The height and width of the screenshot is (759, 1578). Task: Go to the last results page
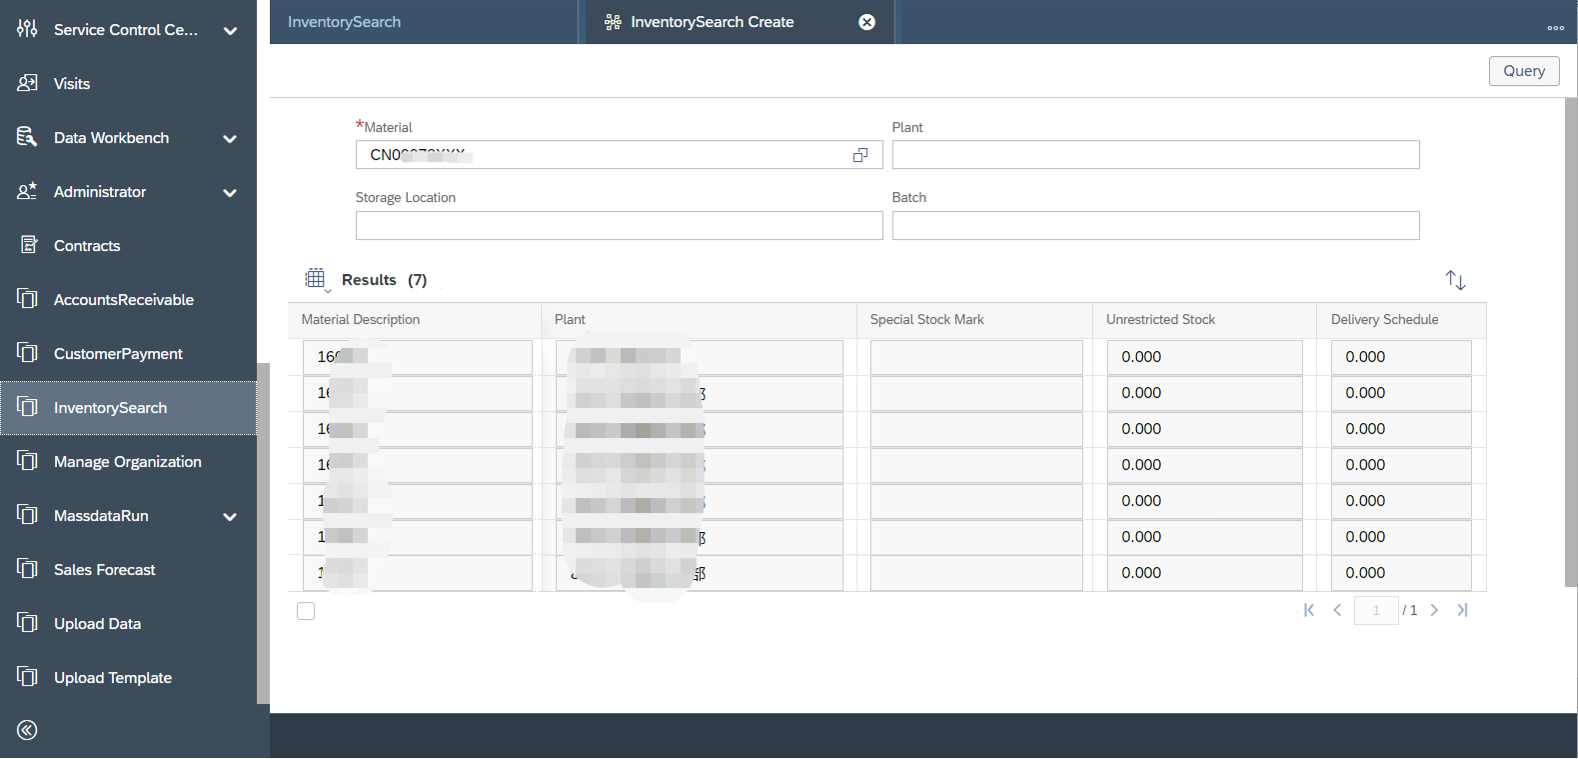[x=1462, y=610]
